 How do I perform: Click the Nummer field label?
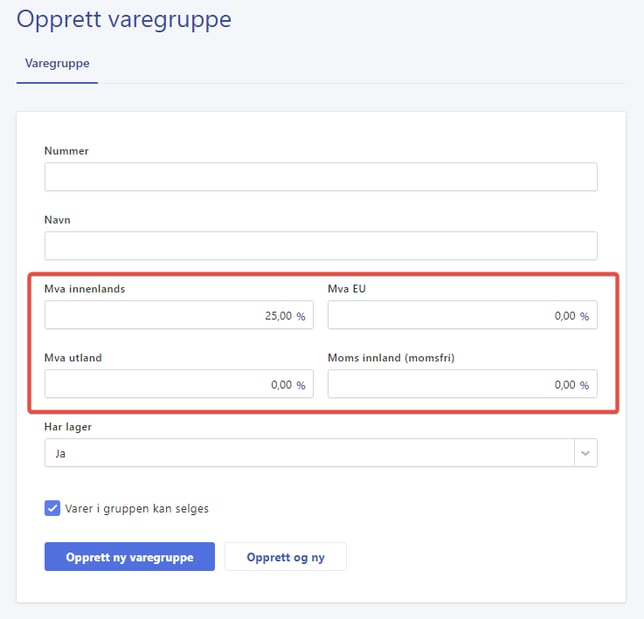point(66,151)
